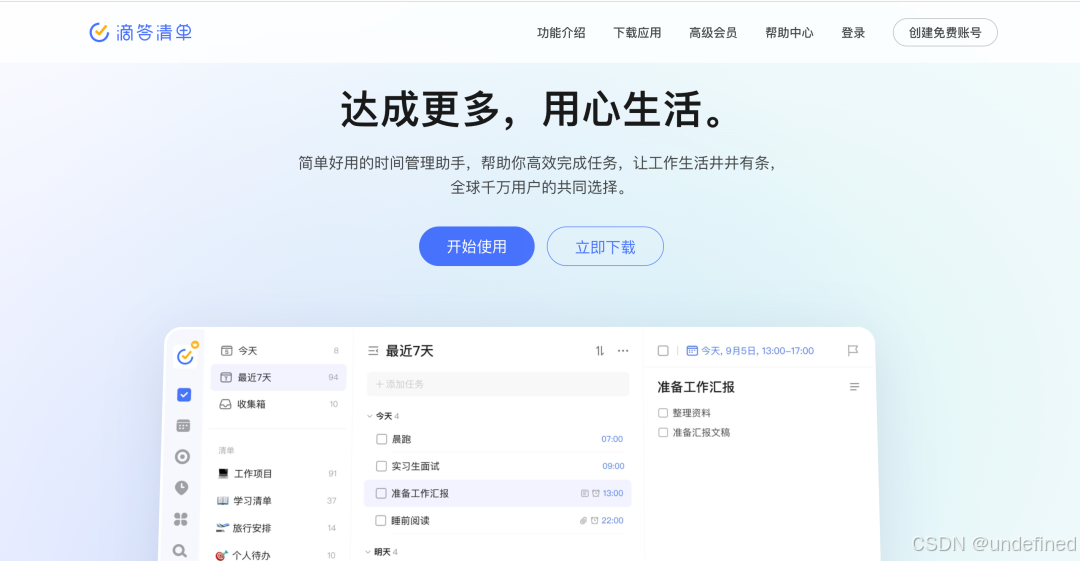Image resolution: width=1080 pixels, height=561 pixels.
Task: Check the 整理资料 subtask
Action: 663,413
